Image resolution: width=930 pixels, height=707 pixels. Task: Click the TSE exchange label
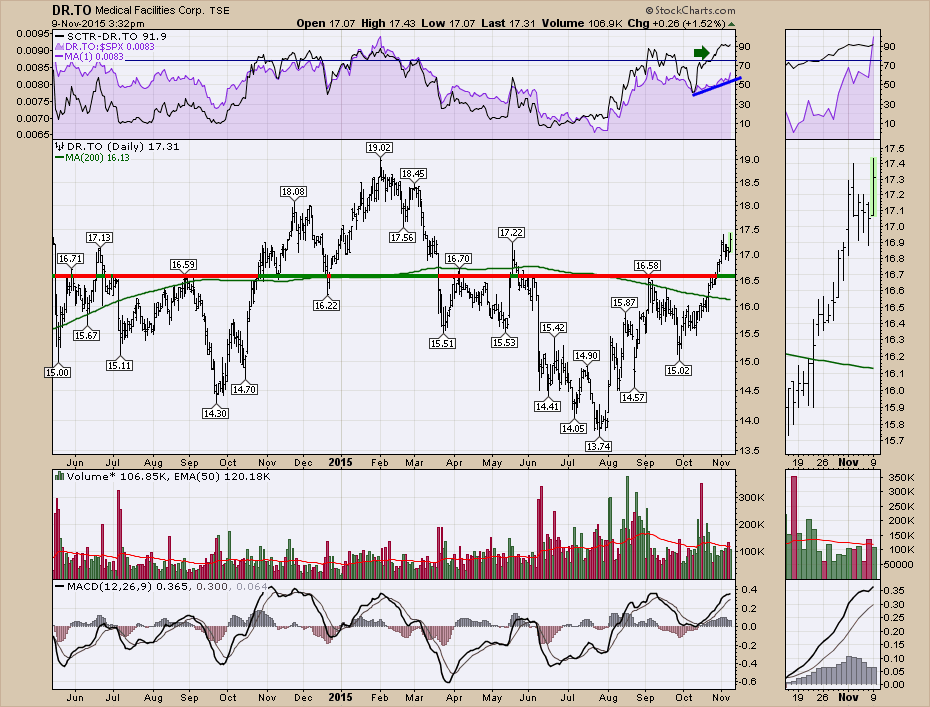(219, 11)
